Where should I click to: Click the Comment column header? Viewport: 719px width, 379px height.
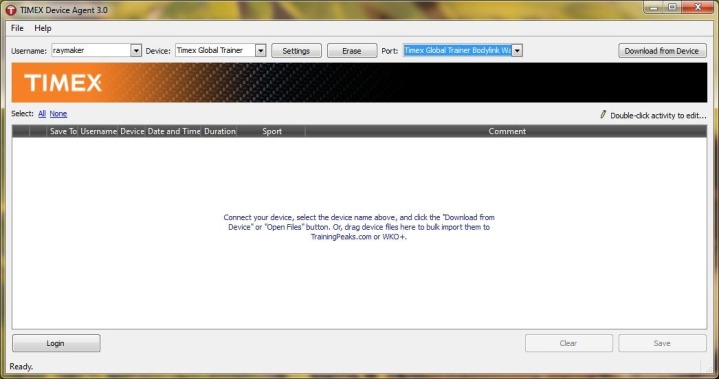click(x=506, y=131)
